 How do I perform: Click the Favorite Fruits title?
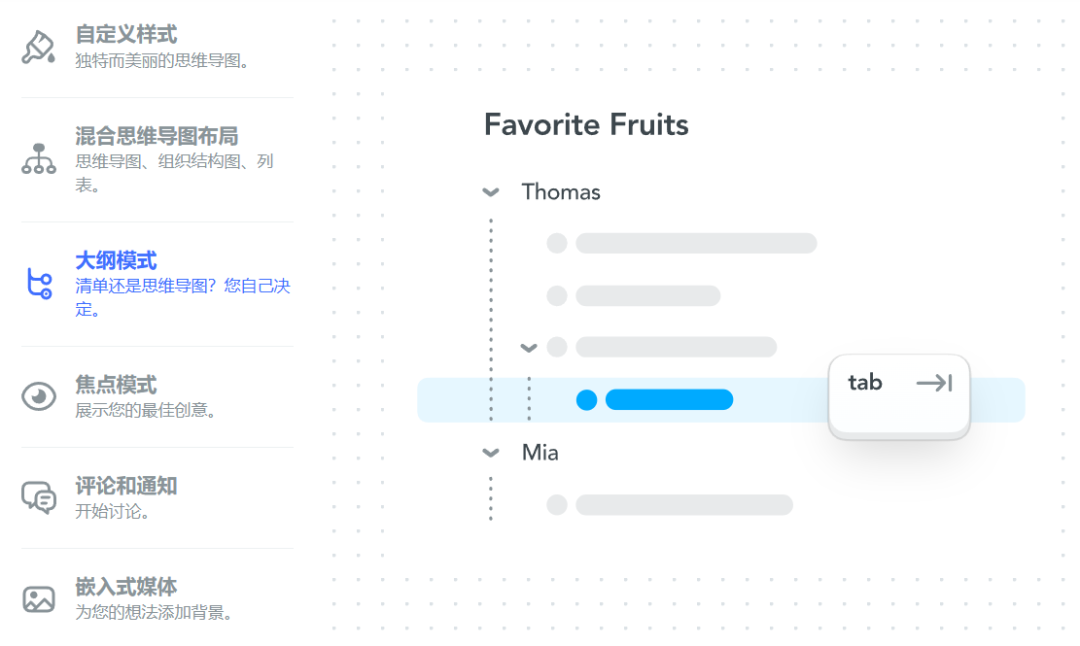point(586,125)
